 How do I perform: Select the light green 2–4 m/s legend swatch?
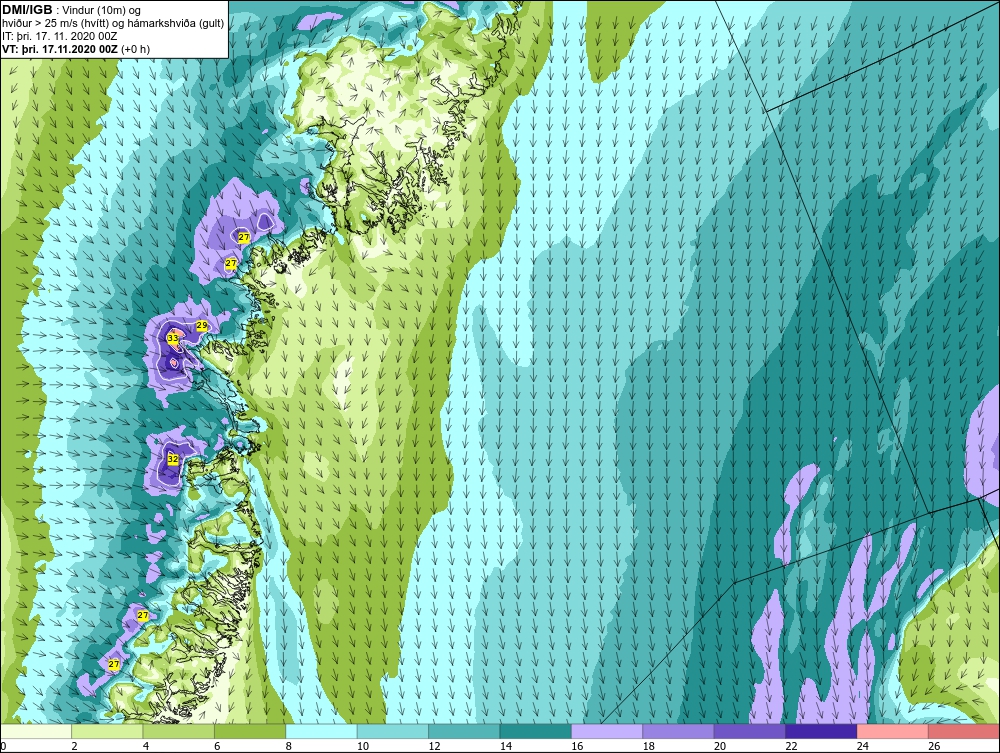[107, 731]
